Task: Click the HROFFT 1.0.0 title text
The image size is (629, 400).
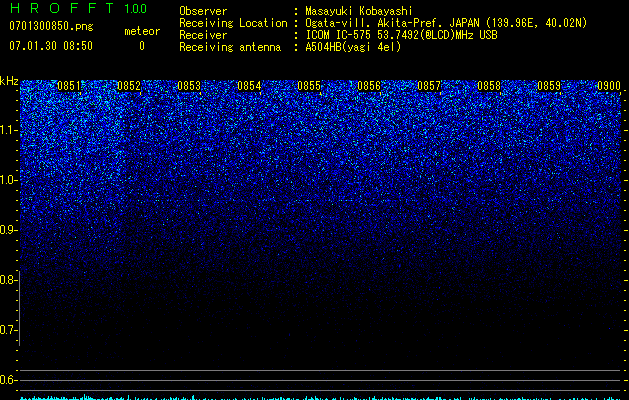Action: [78, 8]
